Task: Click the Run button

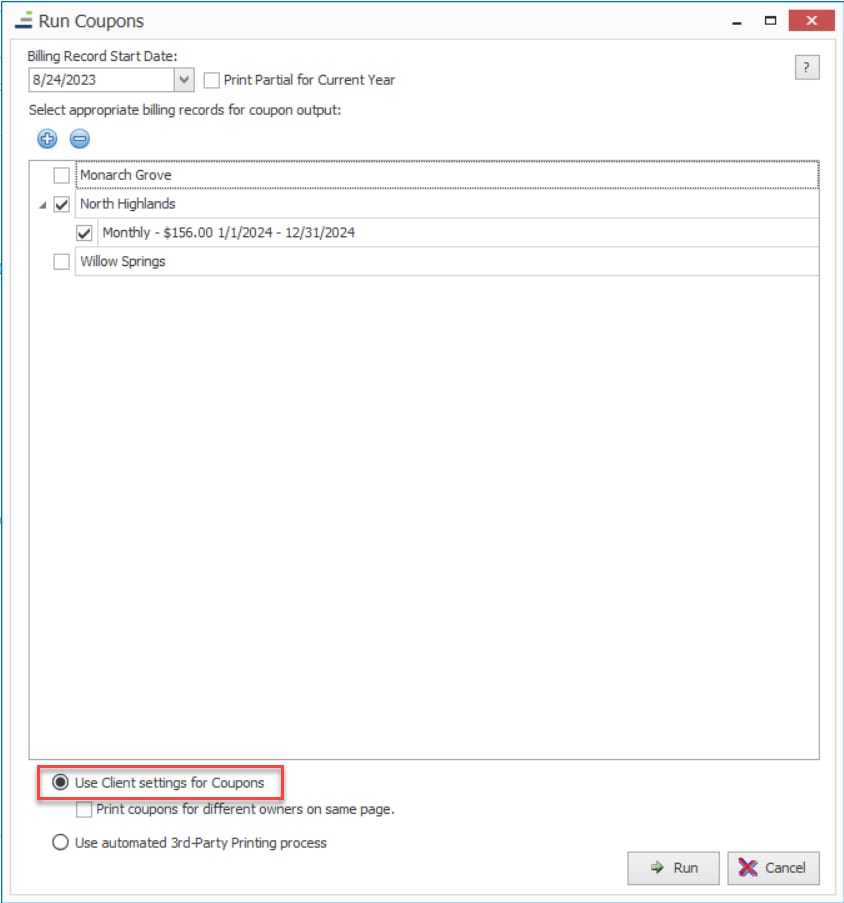Action: pyautogui.click(x=673, y=868)
